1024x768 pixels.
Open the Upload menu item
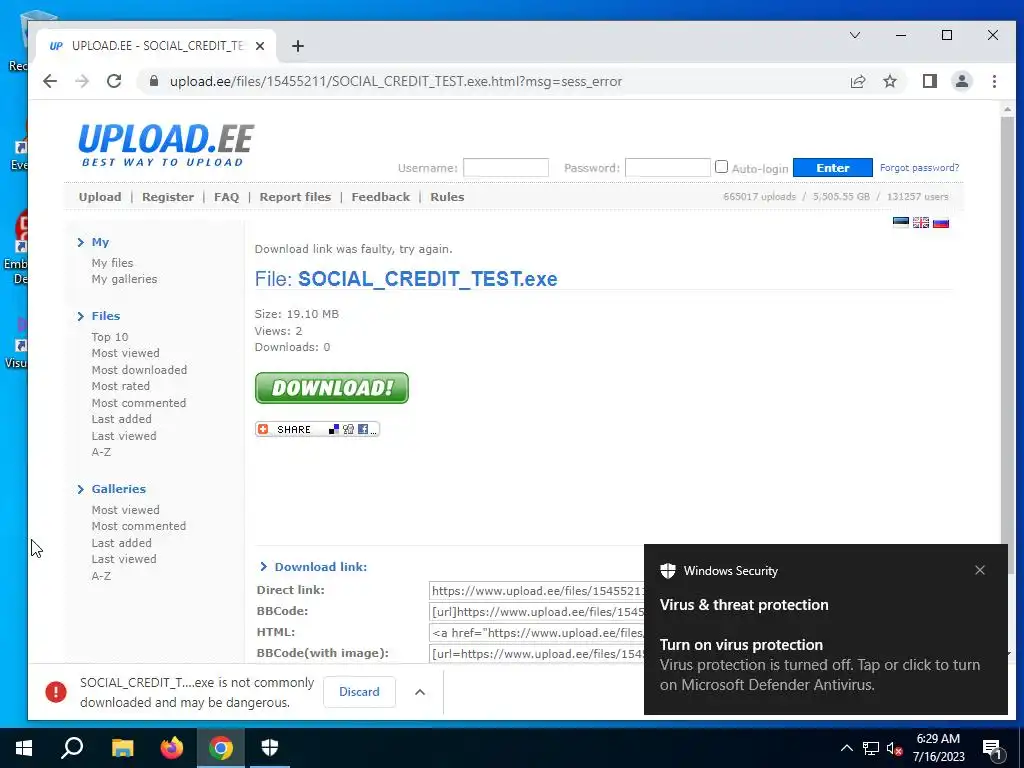tap(100, 197)
